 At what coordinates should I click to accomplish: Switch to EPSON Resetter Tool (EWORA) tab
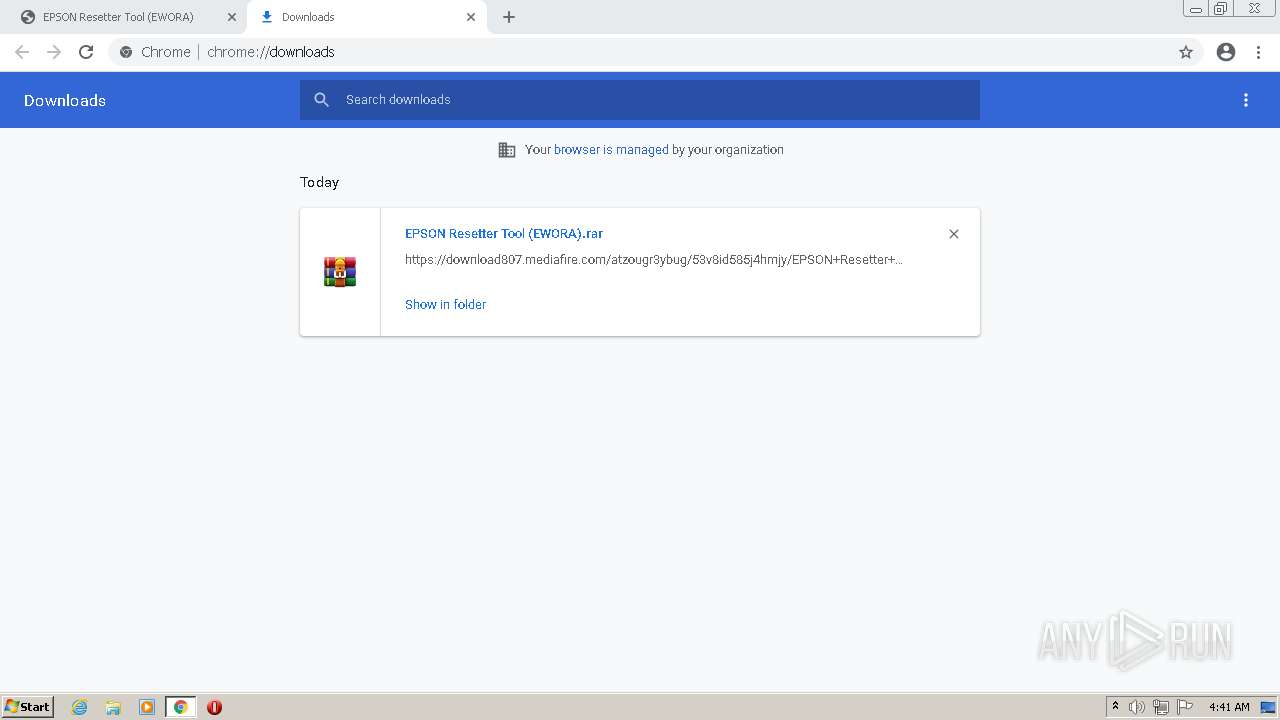tap(123, 17)
